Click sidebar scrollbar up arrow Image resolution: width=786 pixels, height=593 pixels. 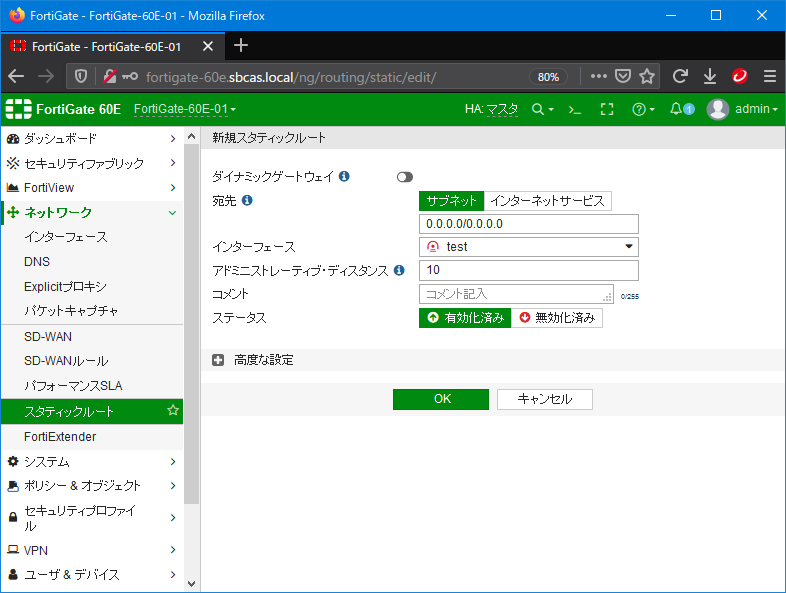coord(191,136)
